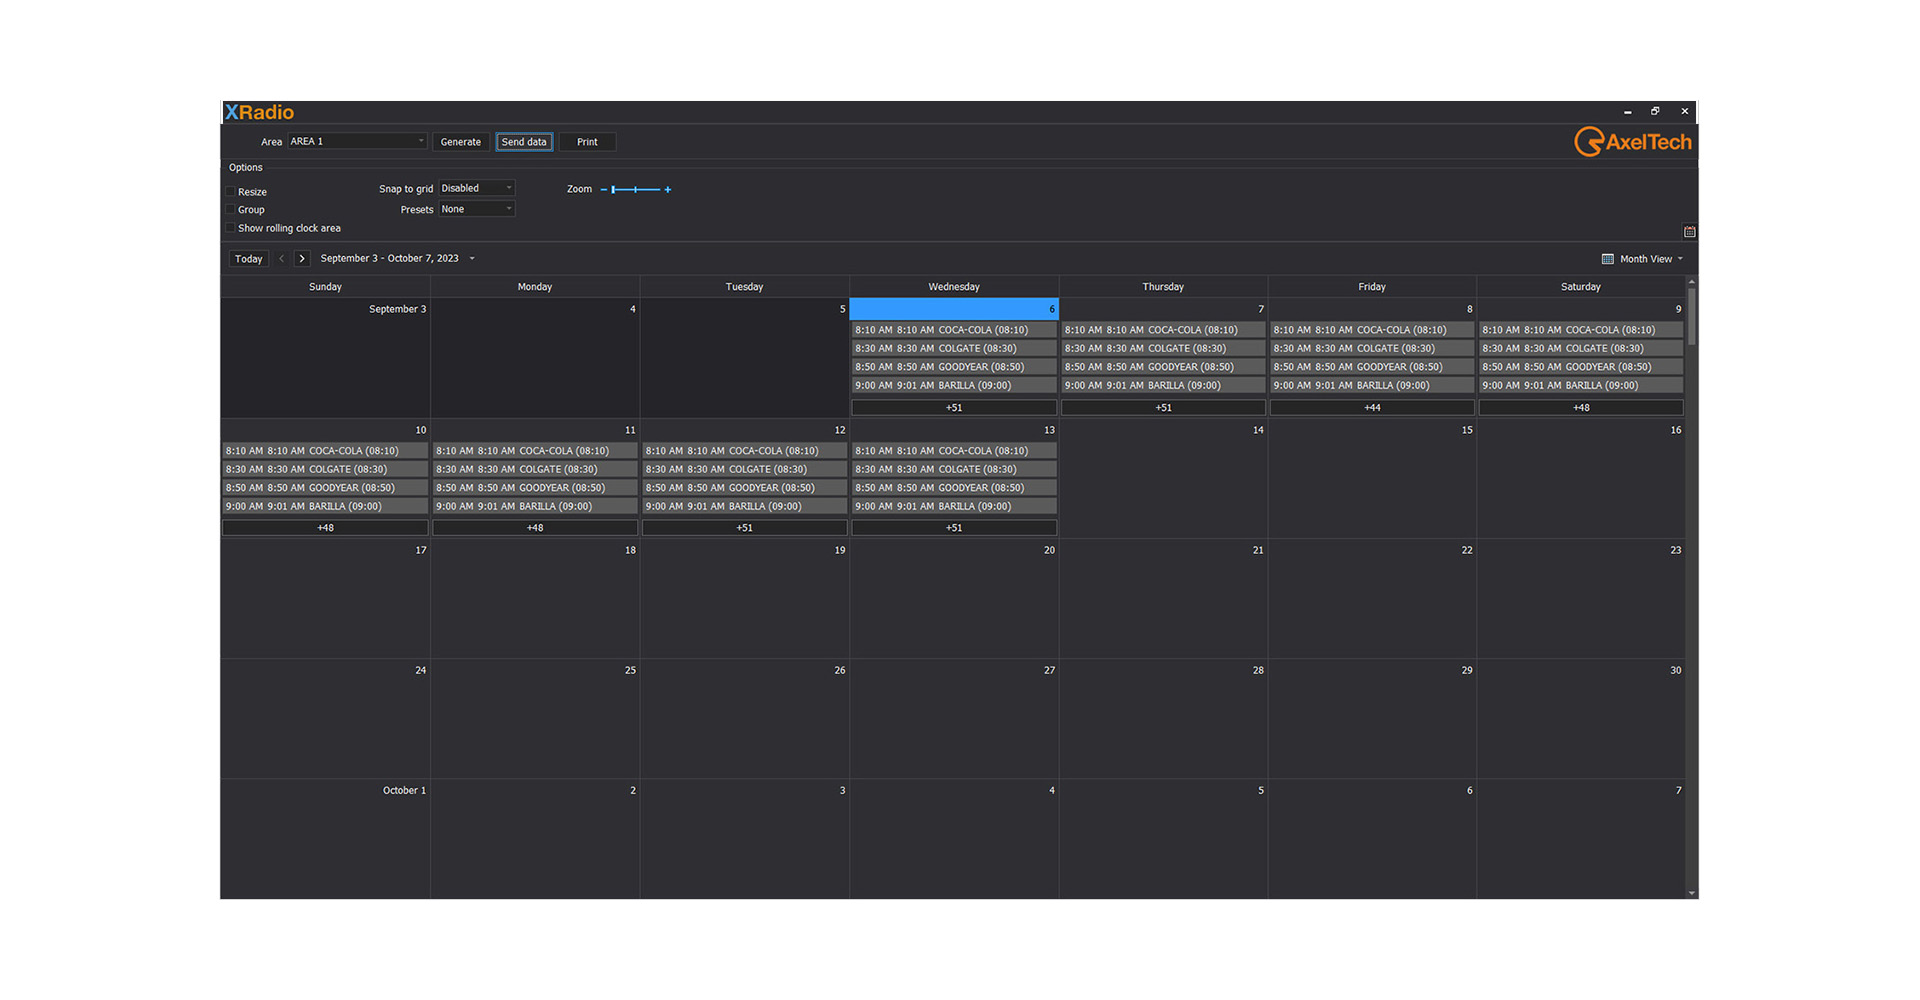This screenshot has height=1000, width=1920.
Task: Expand the Snap to grid dropdown
Action: tap(477, 188)
